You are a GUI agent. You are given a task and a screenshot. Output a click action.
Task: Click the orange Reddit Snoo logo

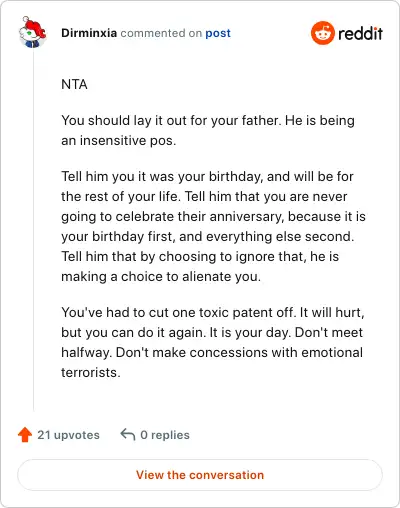pos(322,33)
